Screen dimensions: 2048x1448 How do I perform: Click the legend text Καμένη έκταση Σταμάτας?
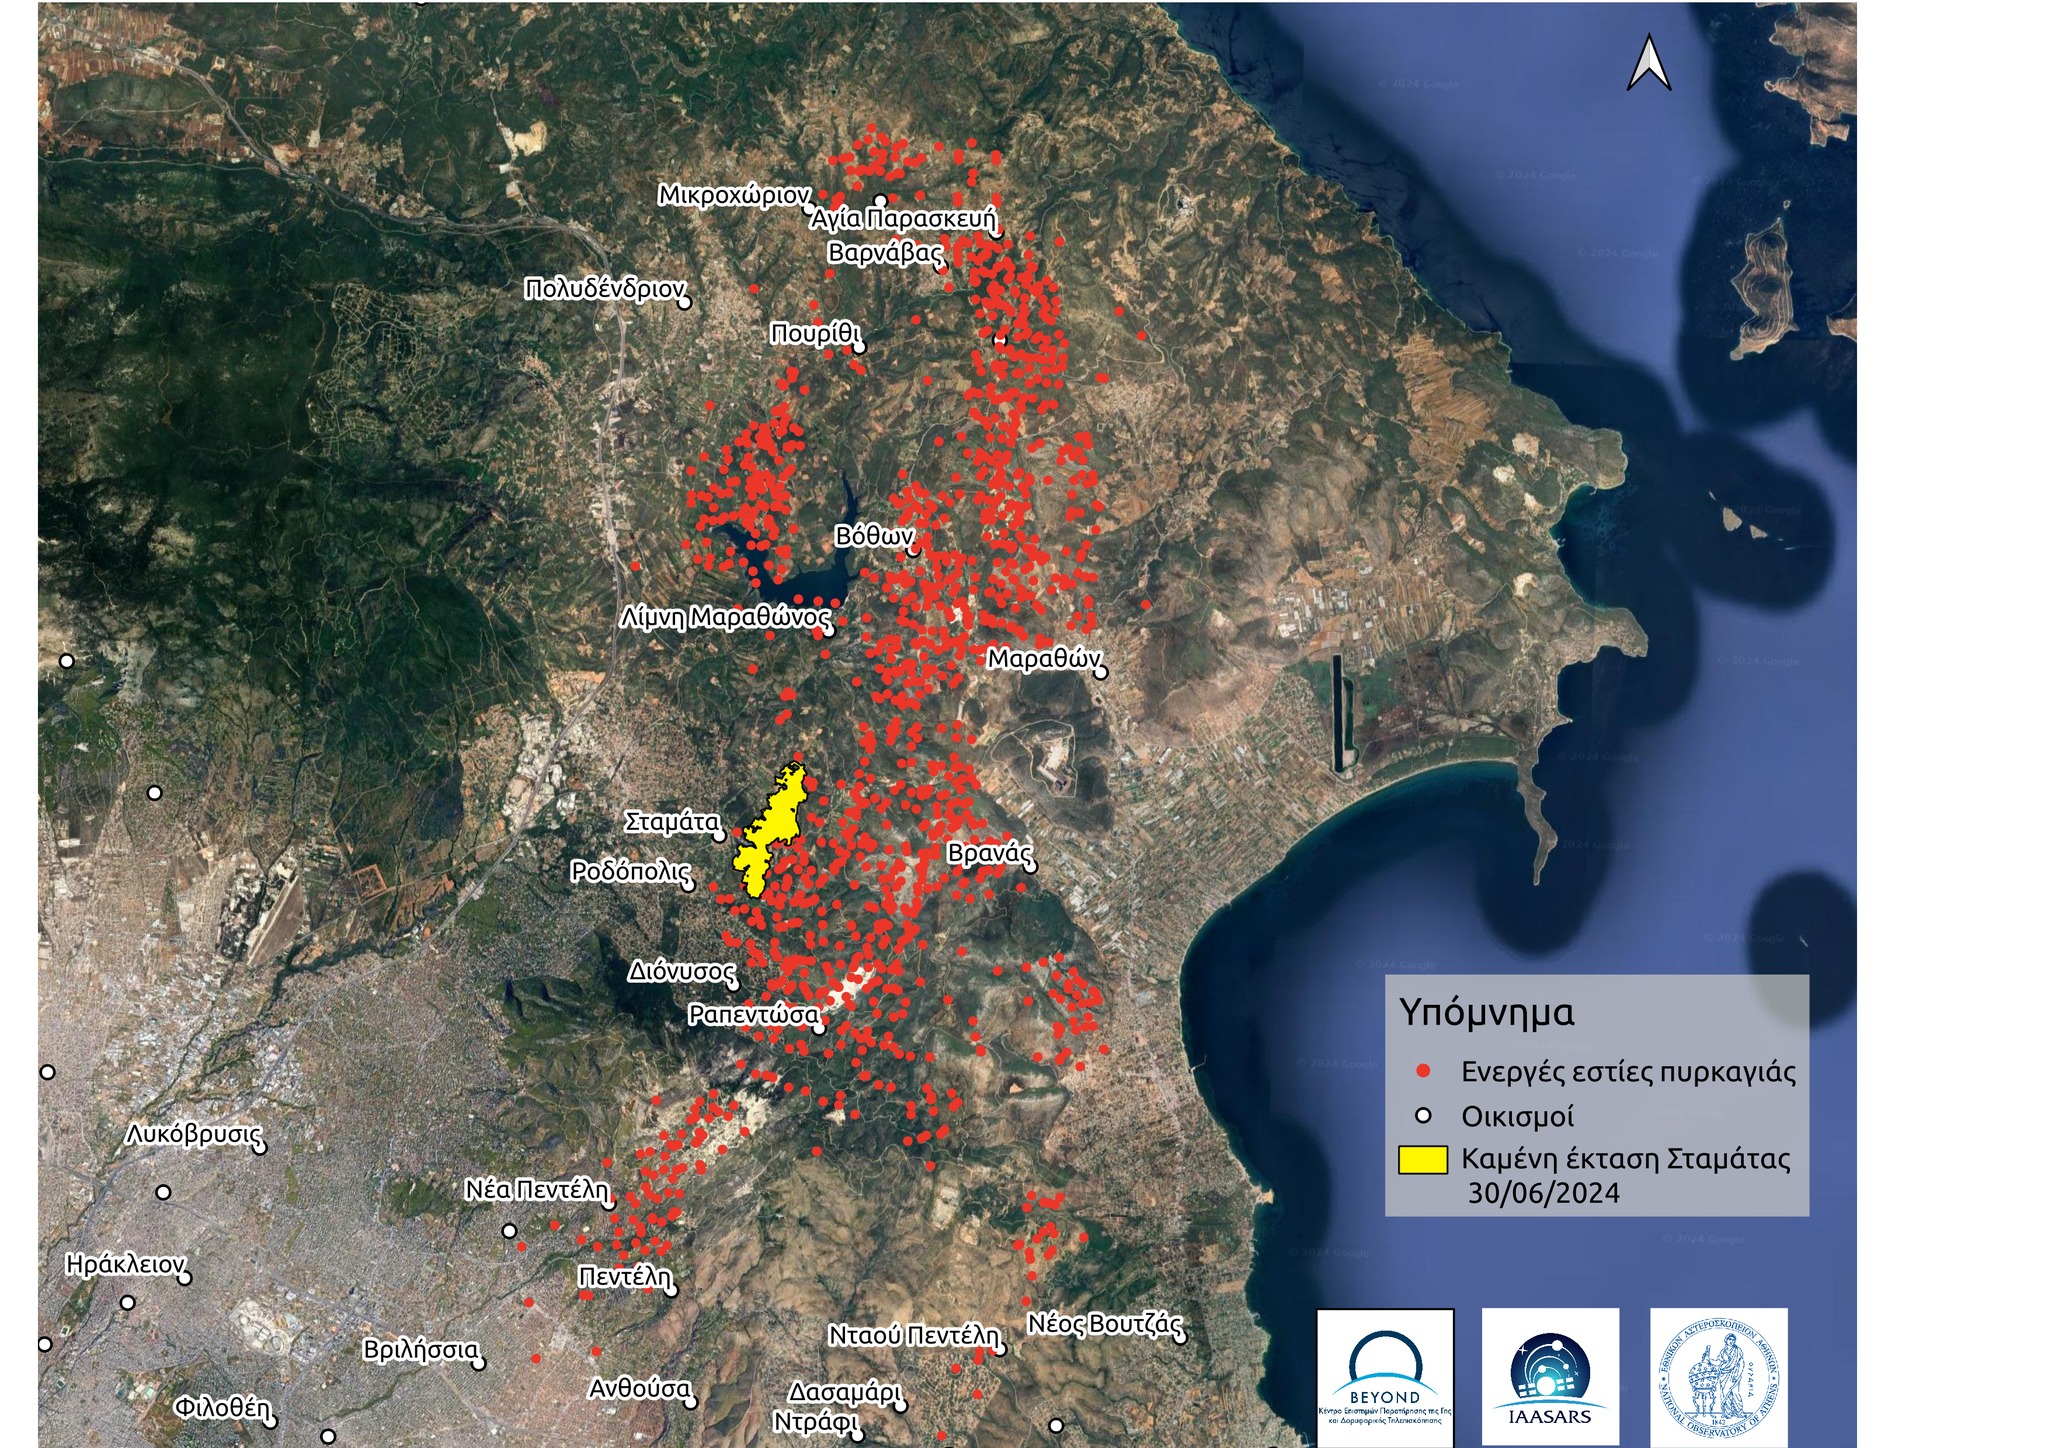pos(1626,1159)
